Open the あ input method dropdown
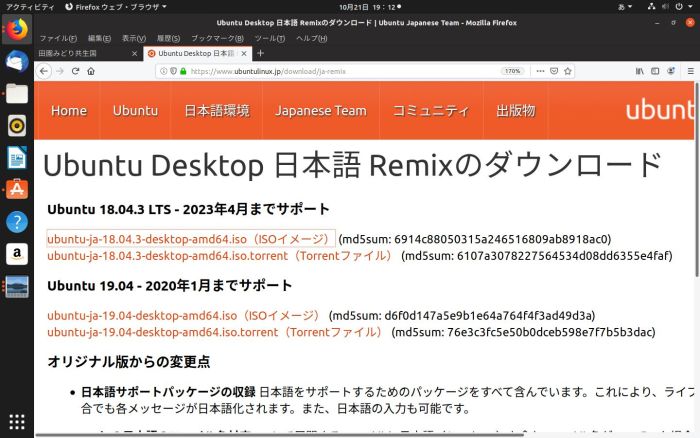700x438 pixels. [625, 7]
